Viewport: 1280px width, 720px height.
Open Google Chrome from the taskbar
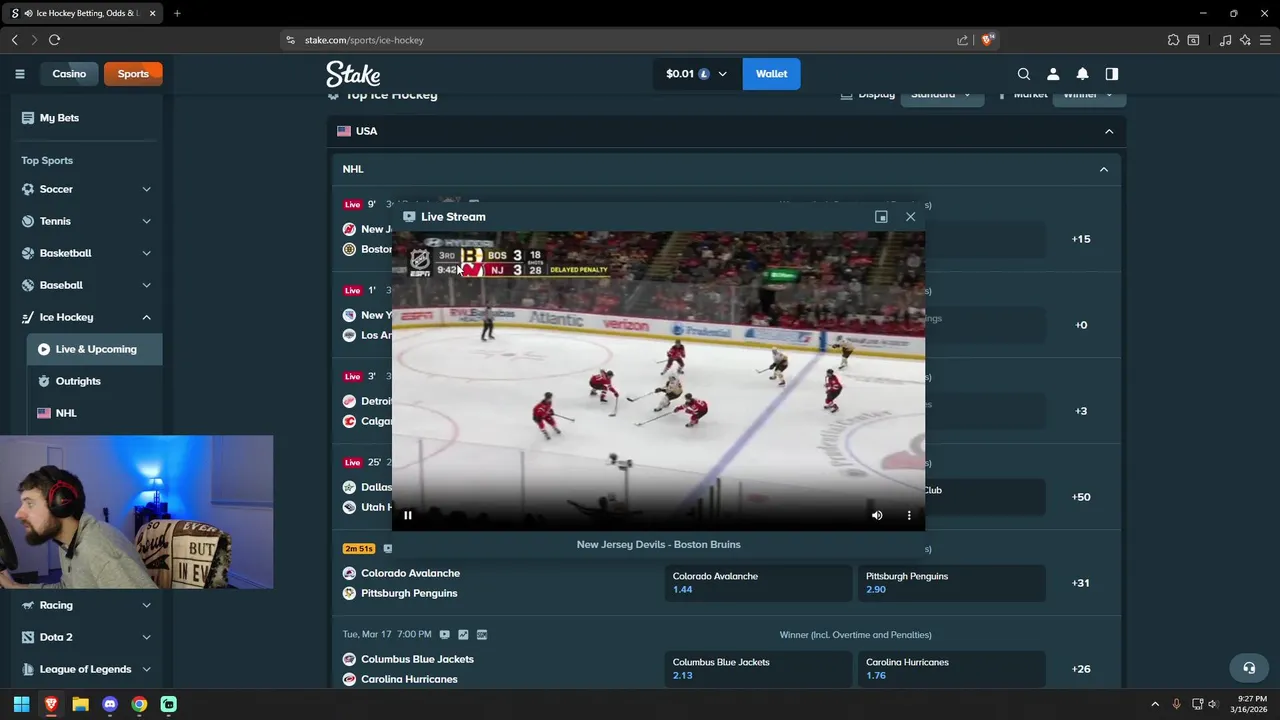pos(139,704)
